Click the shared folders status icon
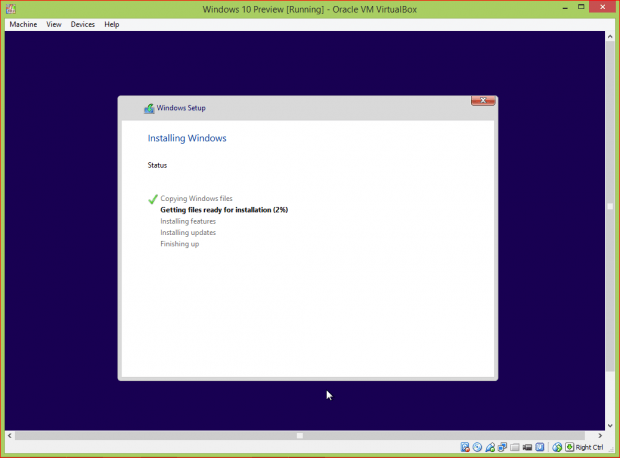620x458 pixels. point(514,447)
